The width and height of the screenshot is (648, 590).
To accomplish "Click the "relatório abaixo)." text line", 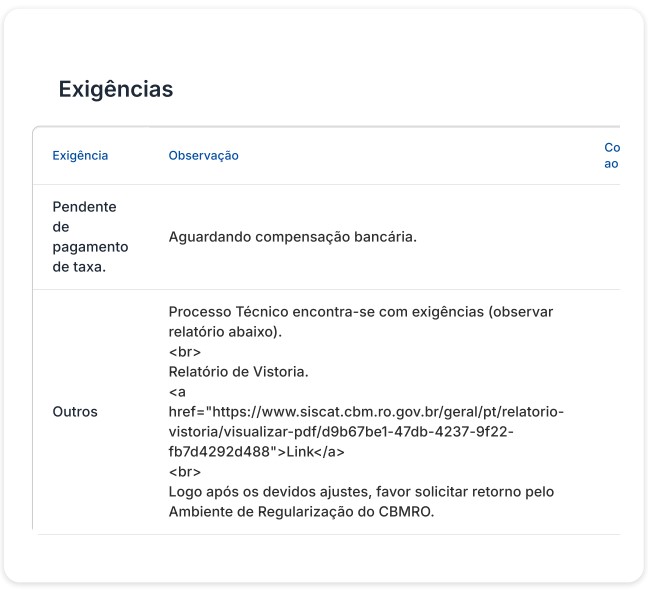I will tap(226, 332).
